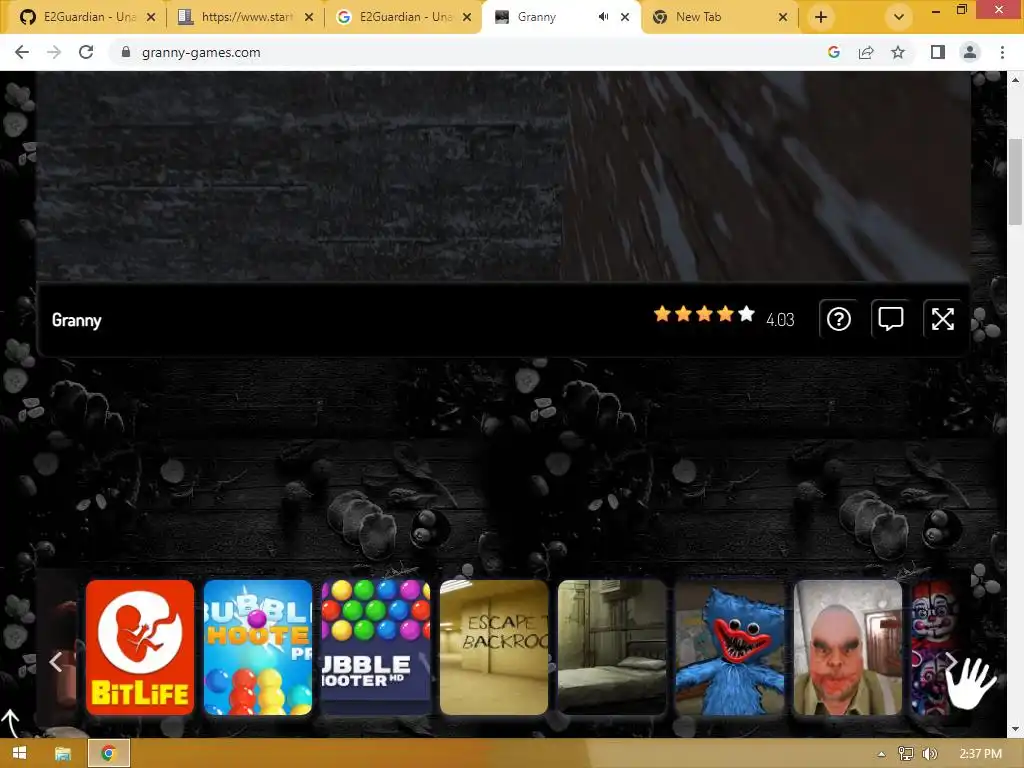Close the Google E2Guardian search tab
This screenshot has height=768, width=1024.
(x=467, y=17)
